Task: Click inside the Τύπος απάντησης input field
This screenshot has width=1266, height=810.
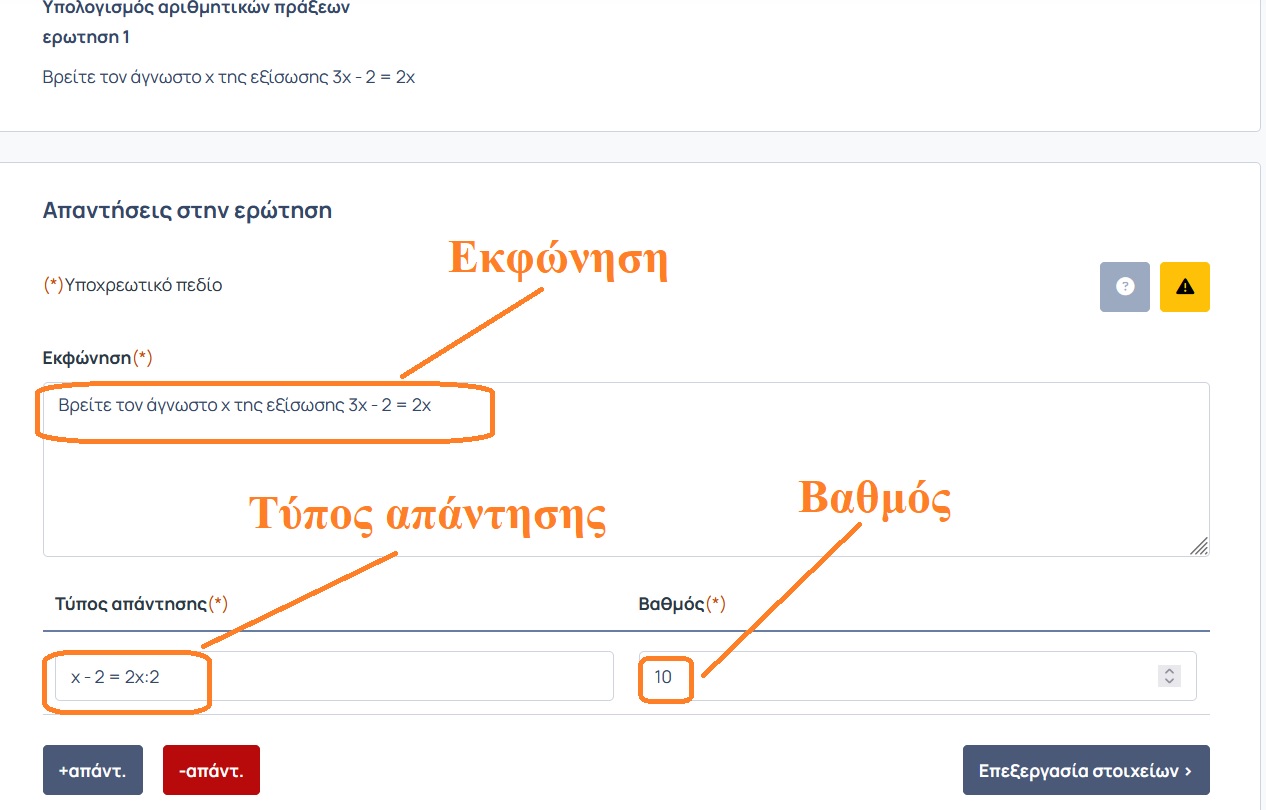Action: coord(400,677)
